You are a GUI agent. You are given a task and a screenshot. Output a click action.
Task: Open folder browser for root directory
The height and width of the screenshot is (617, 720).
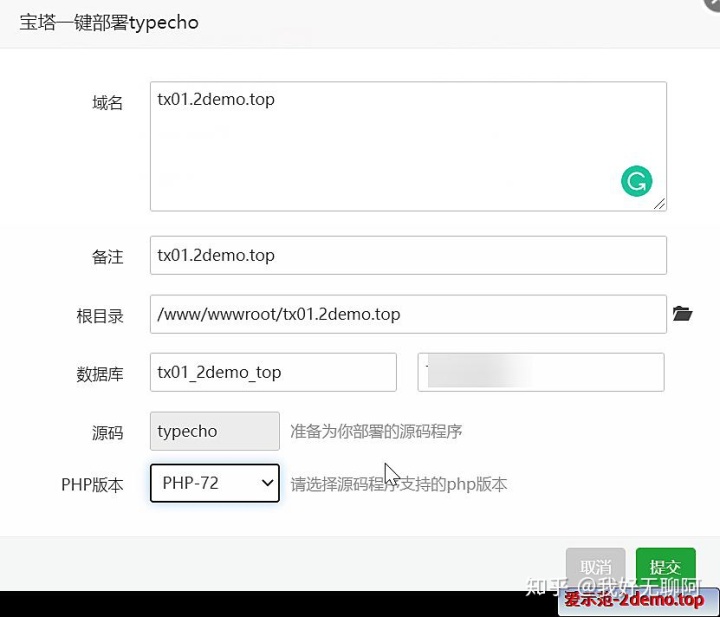tap(682, 314)
